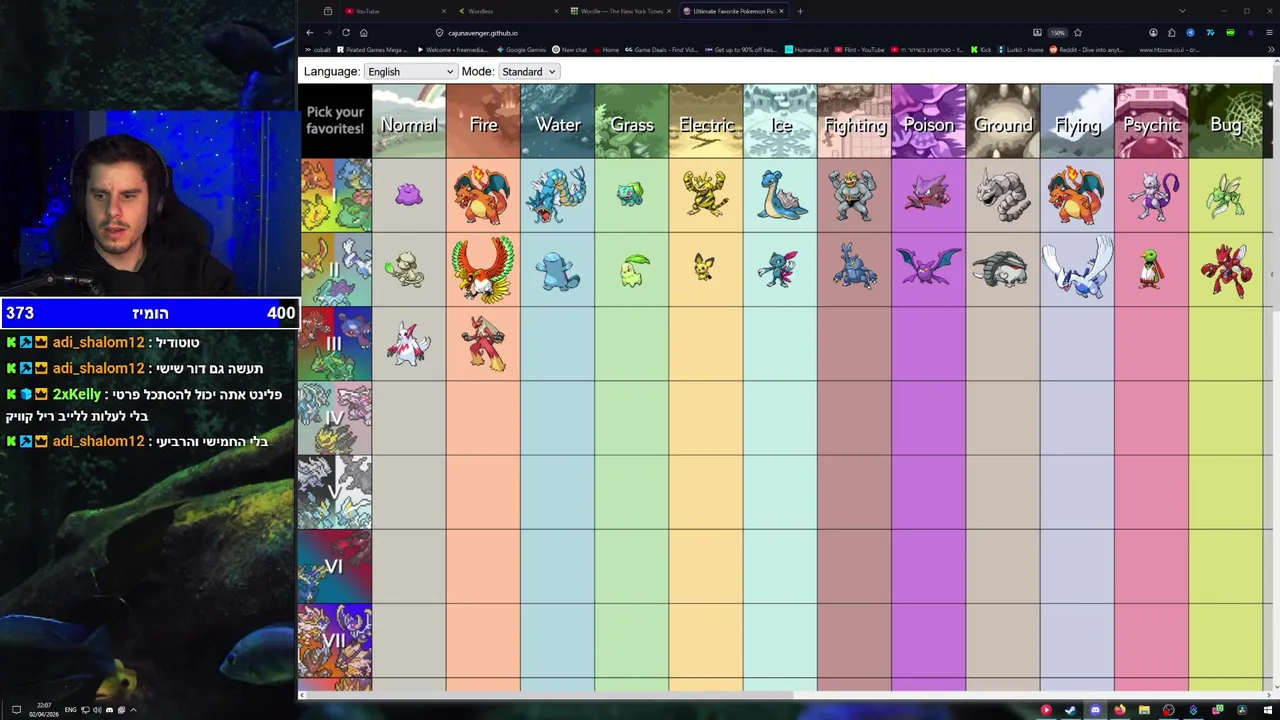1280x720 pixels.
Task: Open the Language dropdown set to English
Action: (x=410, y=72)
